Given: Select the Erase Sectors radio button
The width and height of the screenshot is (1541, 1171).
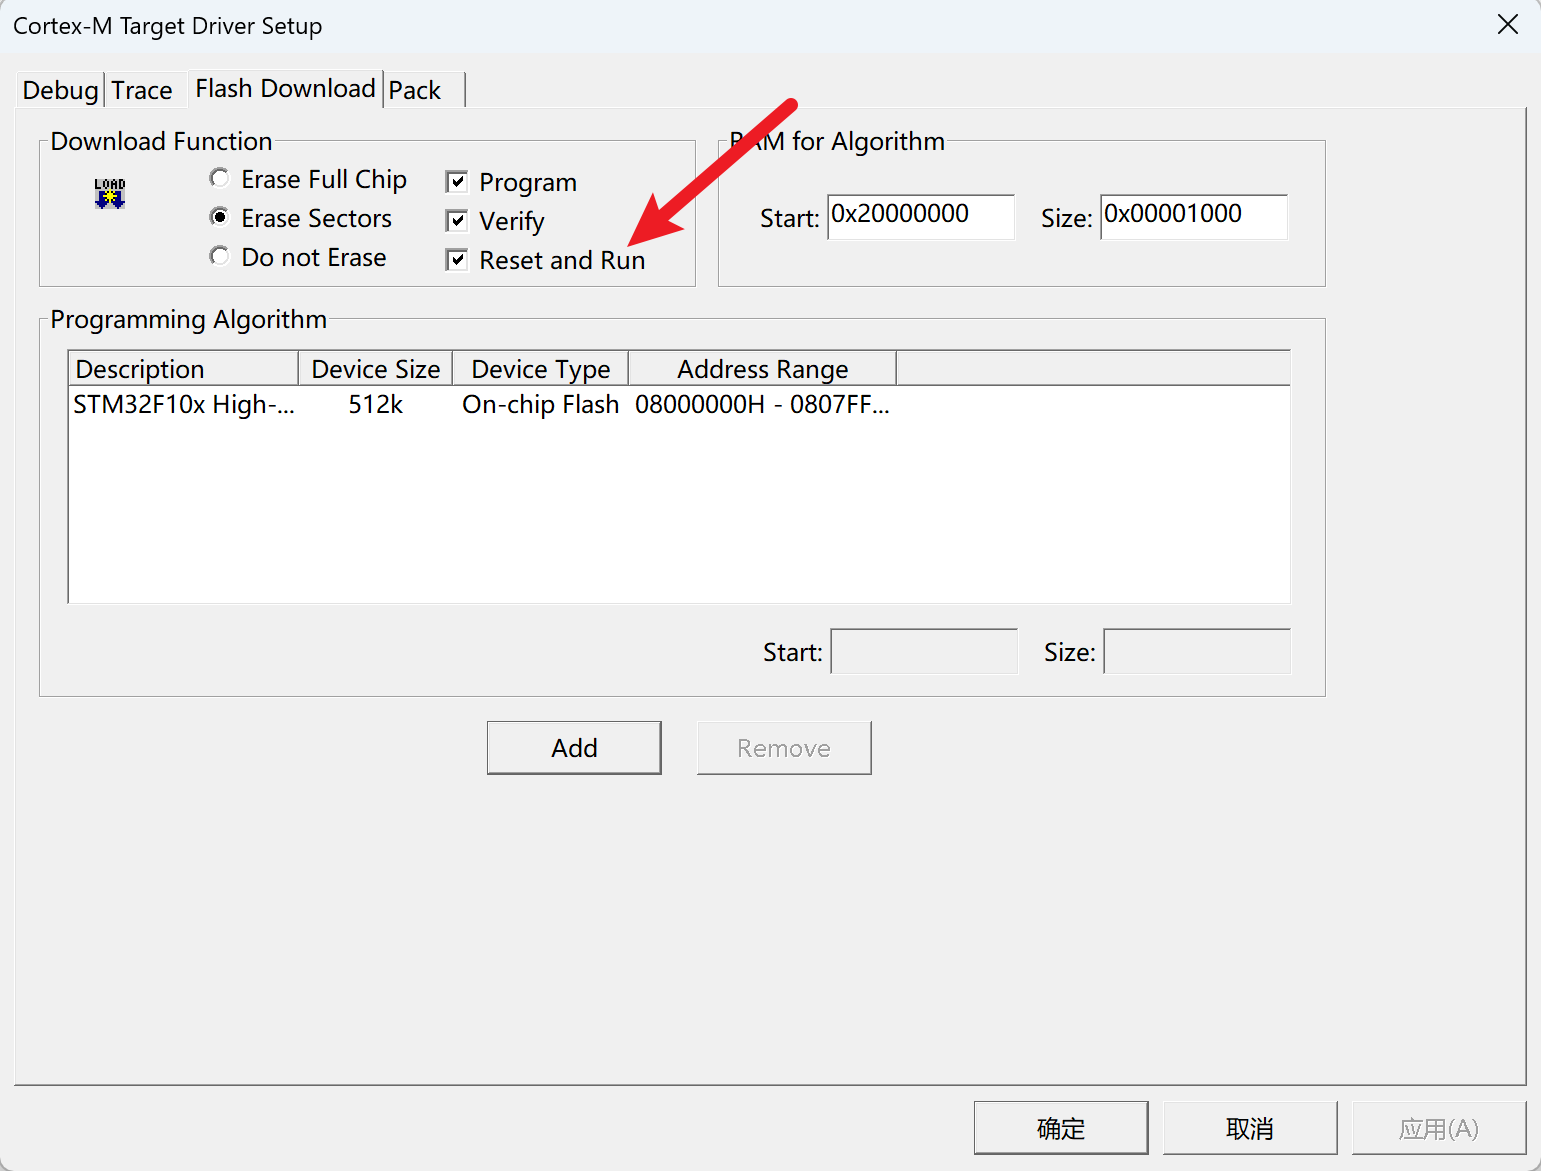Looking at the screenshot, I should point(219,217).
